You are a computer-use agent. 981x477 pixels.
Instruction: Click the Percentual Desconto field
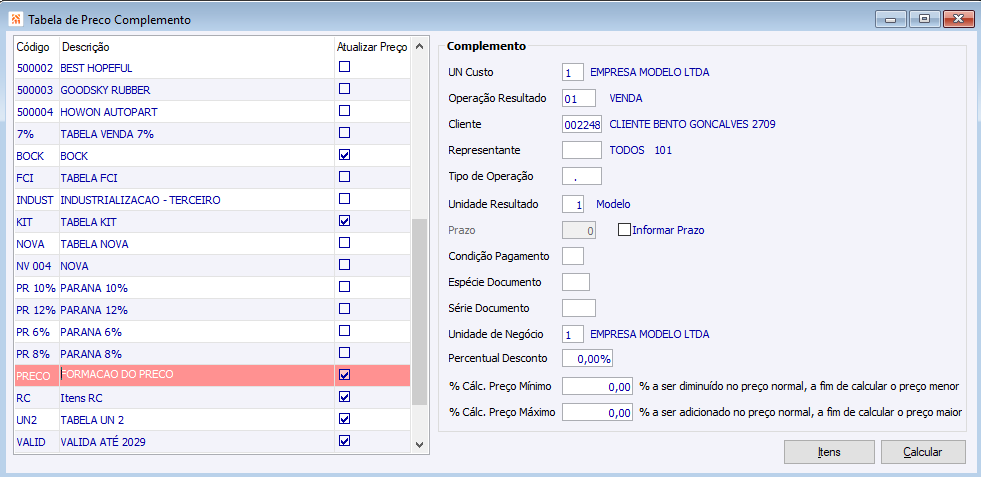pos(588,358)
